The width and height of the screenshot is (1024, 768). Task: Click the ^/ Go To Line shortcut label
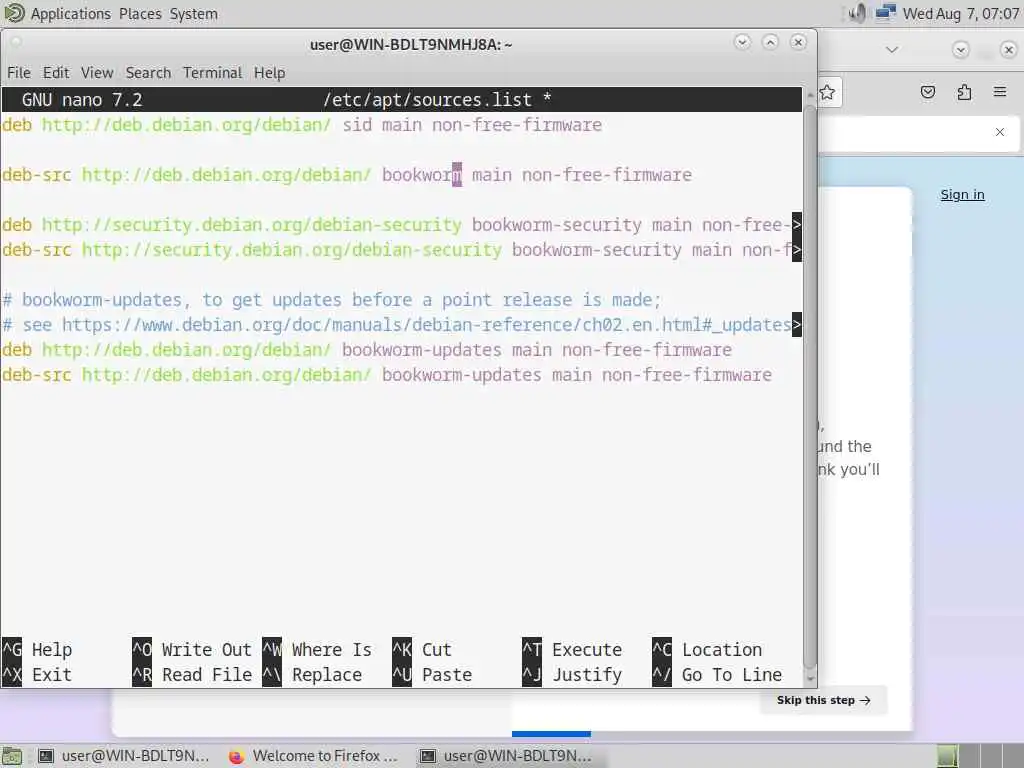point(717,675)
